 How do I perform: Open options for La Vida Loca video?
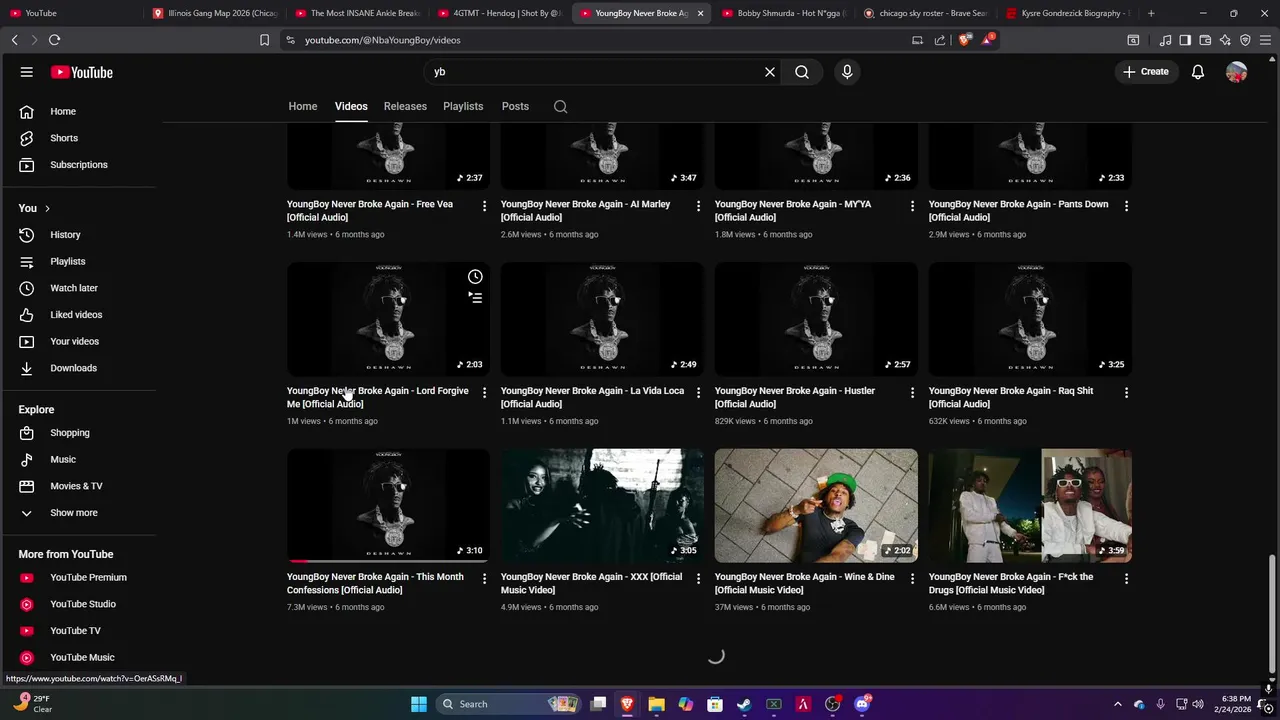(x=698, y=393)
